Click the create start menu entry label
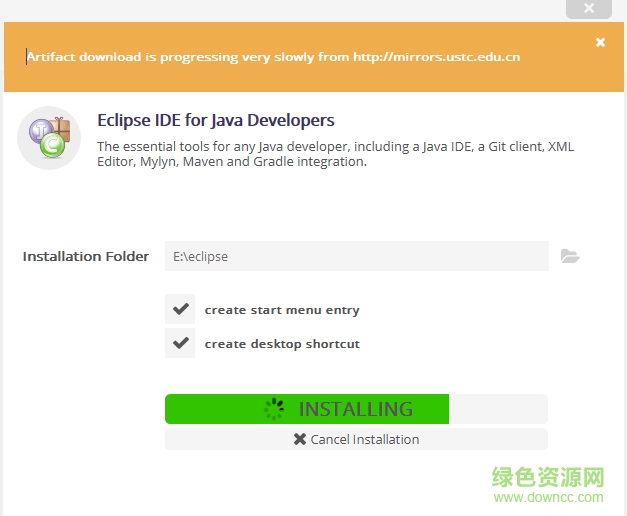The height and width of the screenshot is (516, 627). tap(282, 310)
